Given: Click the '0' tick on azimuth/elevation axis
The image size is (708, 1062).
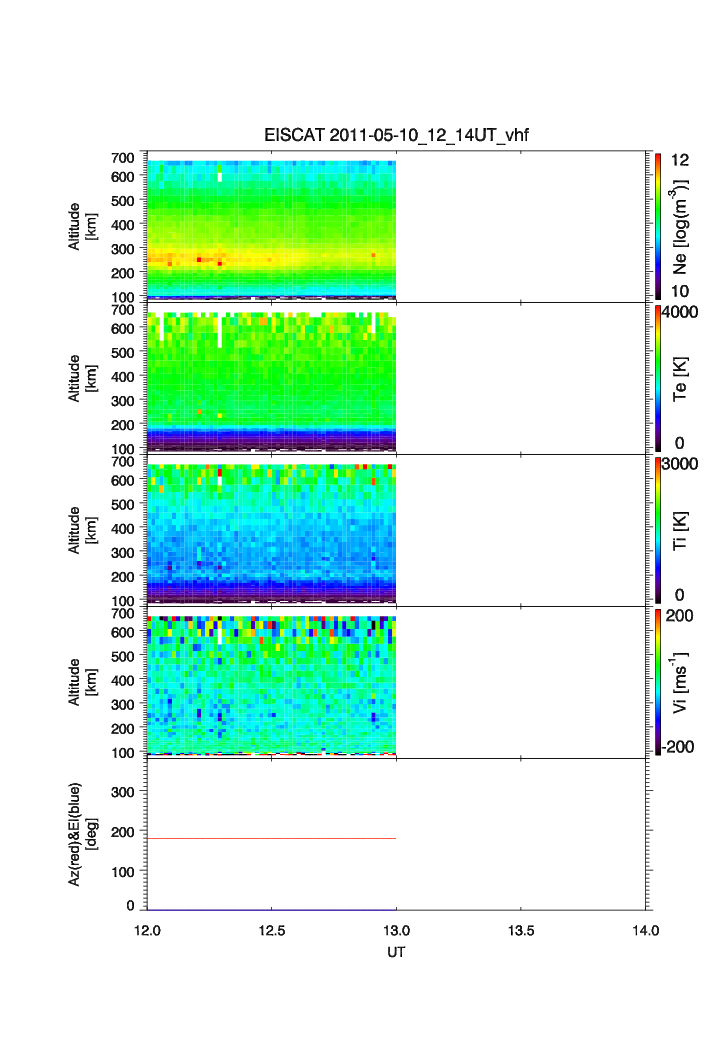Looking at the screenshot, I should tap(130, 906).
